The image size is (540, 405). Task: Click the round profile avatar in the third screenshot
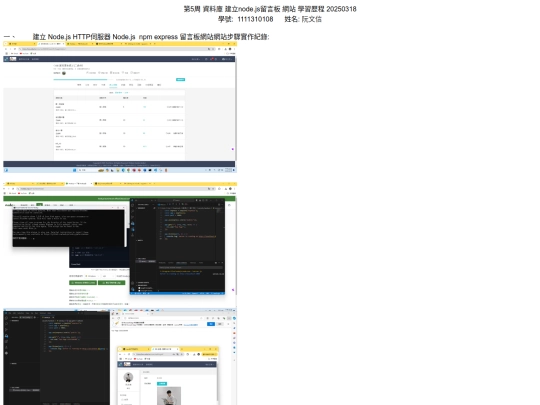tap(128, 377)
